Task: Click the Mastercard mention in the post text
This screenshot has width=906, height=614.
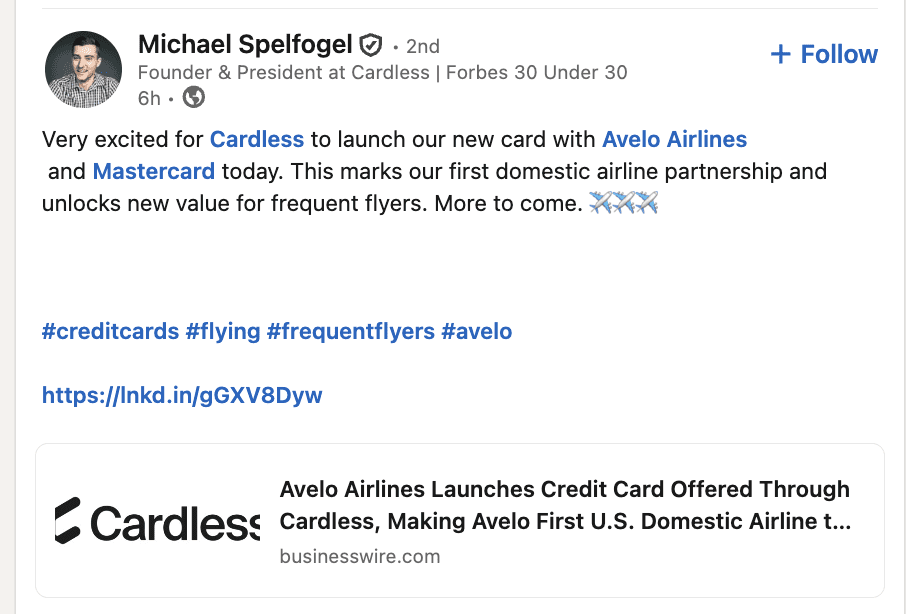Action: [153, 171]
